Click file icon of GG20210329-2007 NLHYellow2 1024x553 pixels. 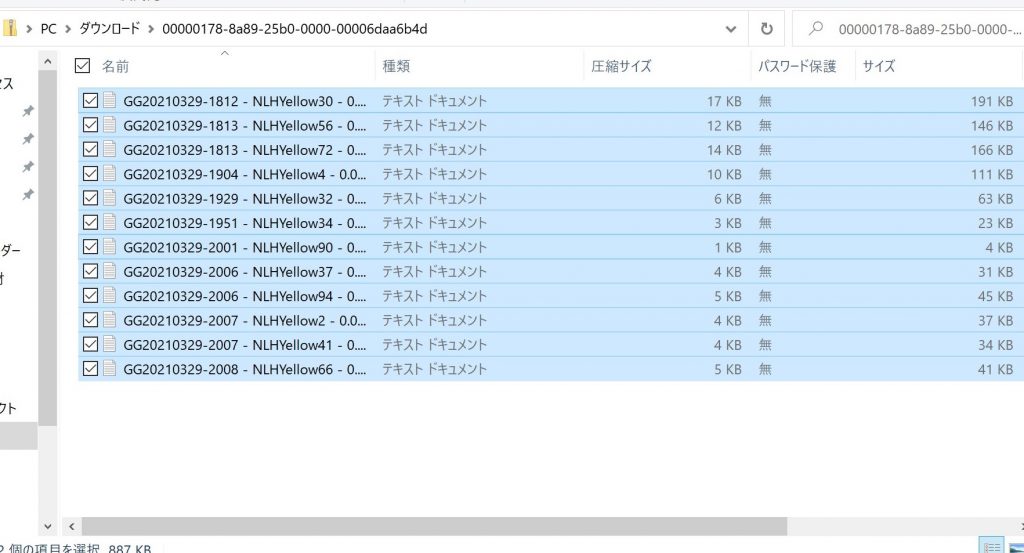(110, 320)
